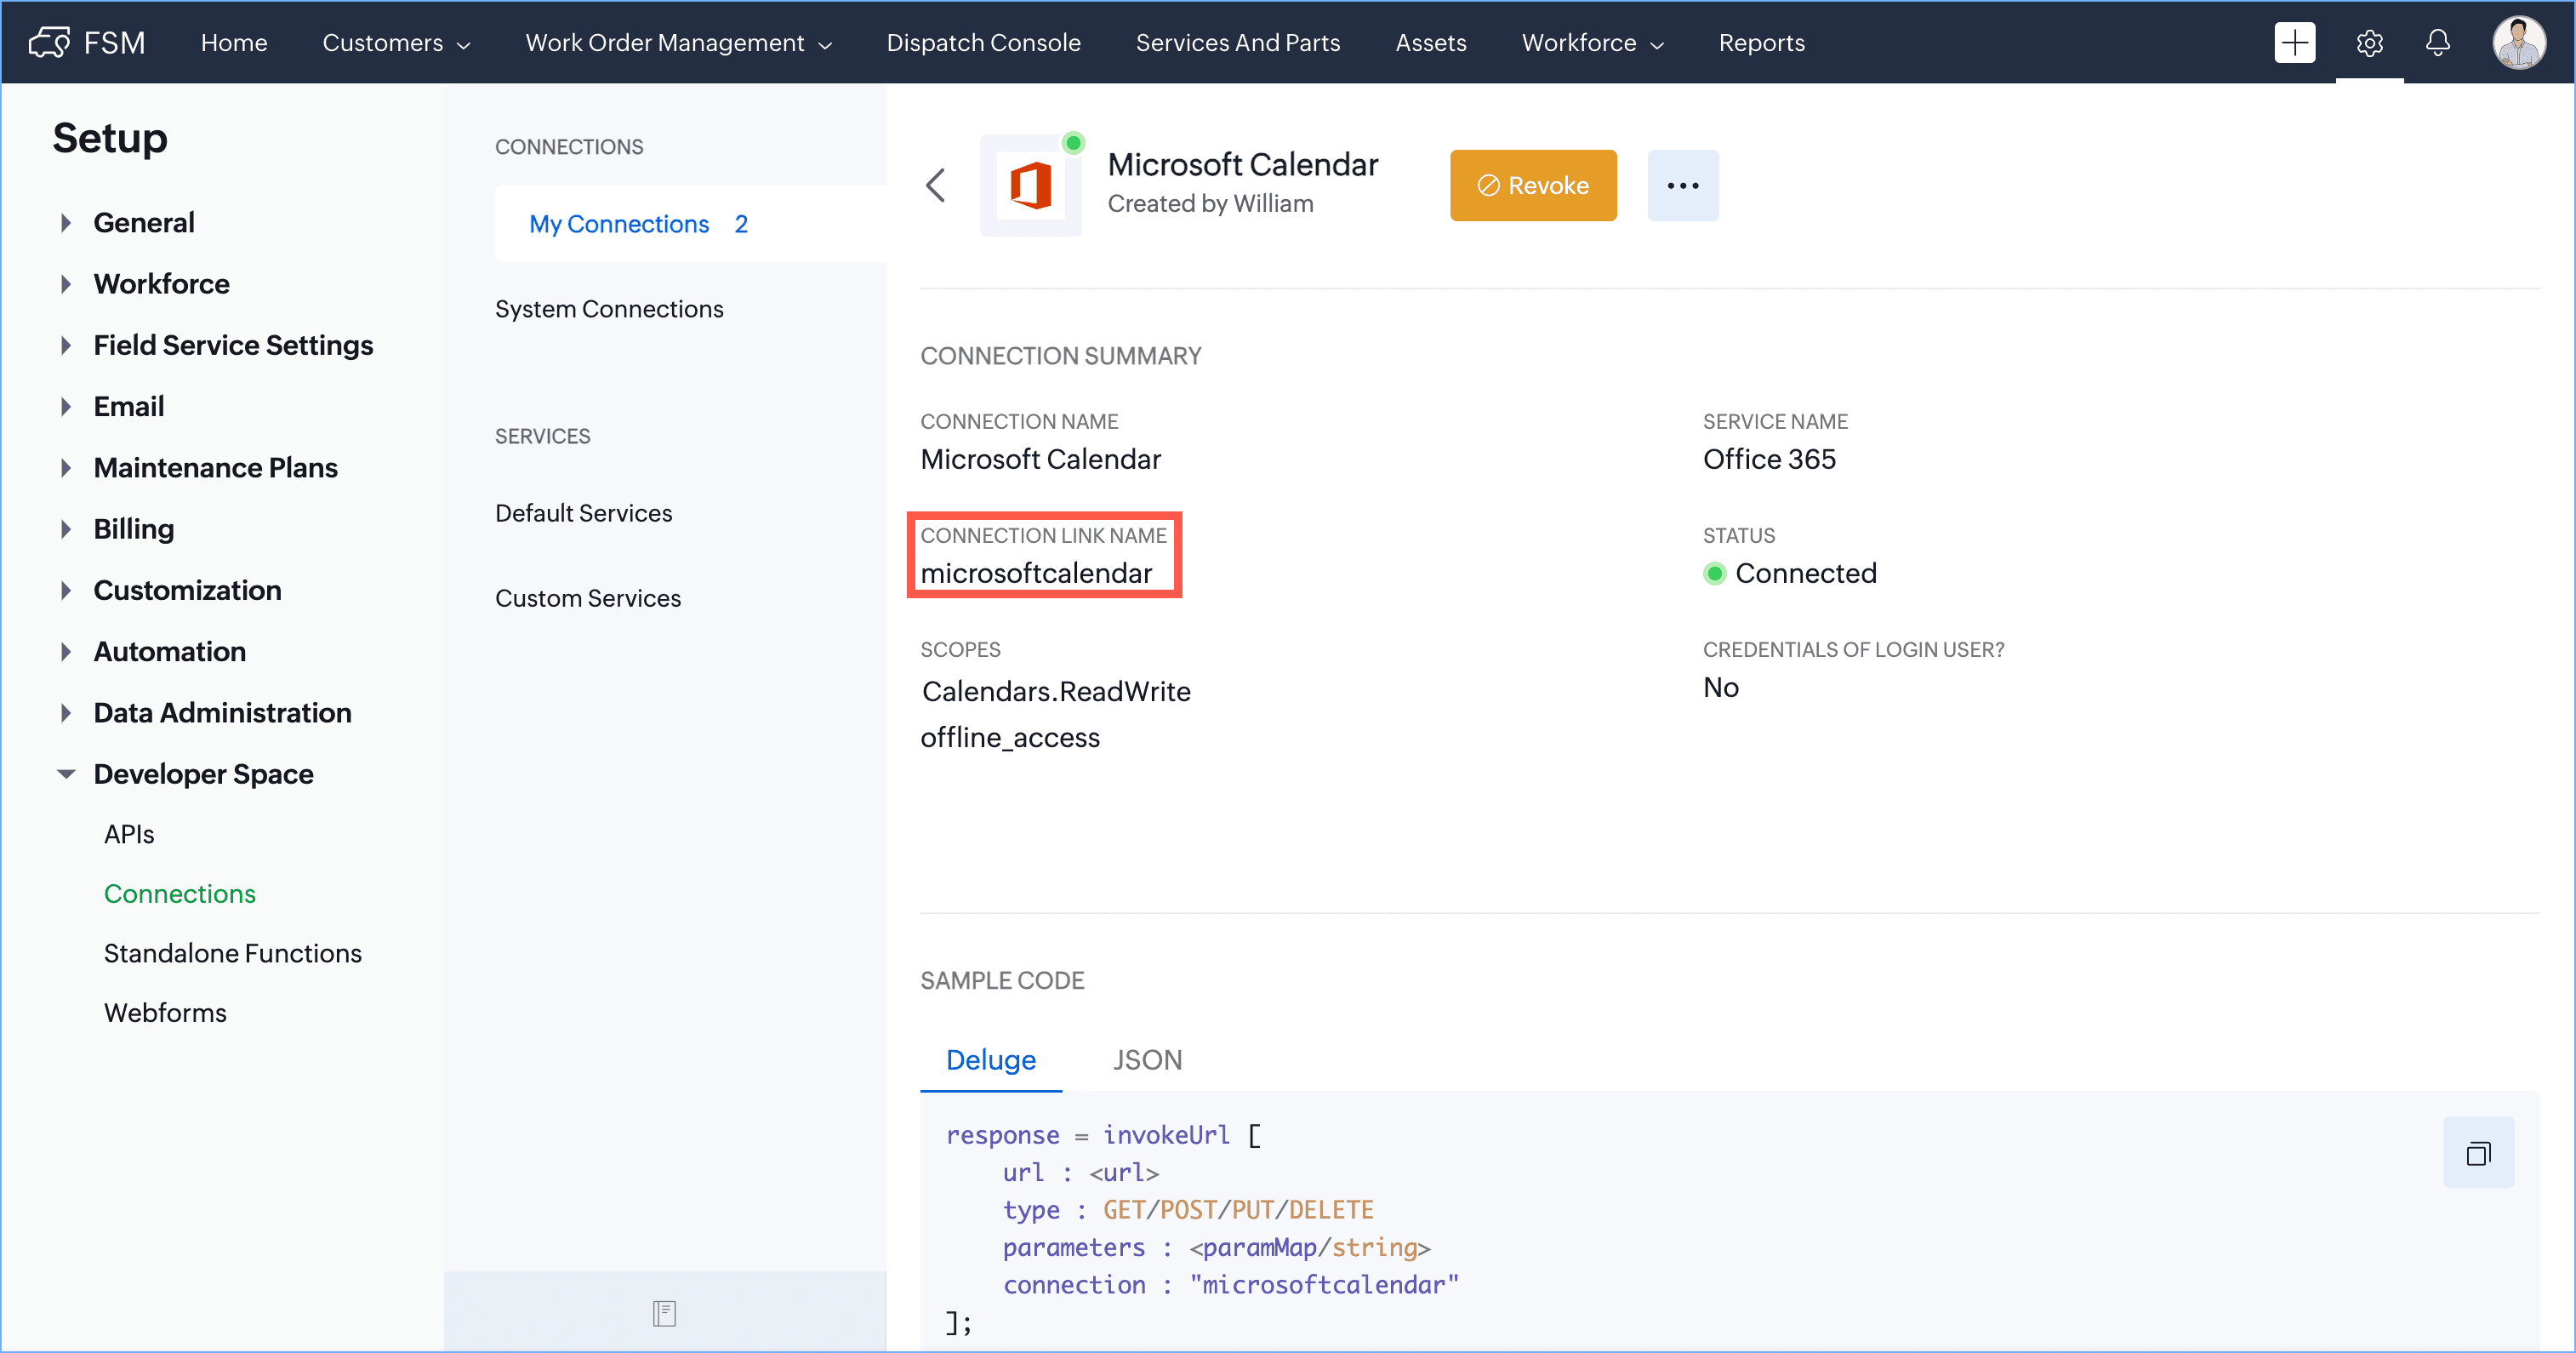Screen dimensions: 2576x1353
Task: Open the three-dot more options menu
Action: 1682,185
